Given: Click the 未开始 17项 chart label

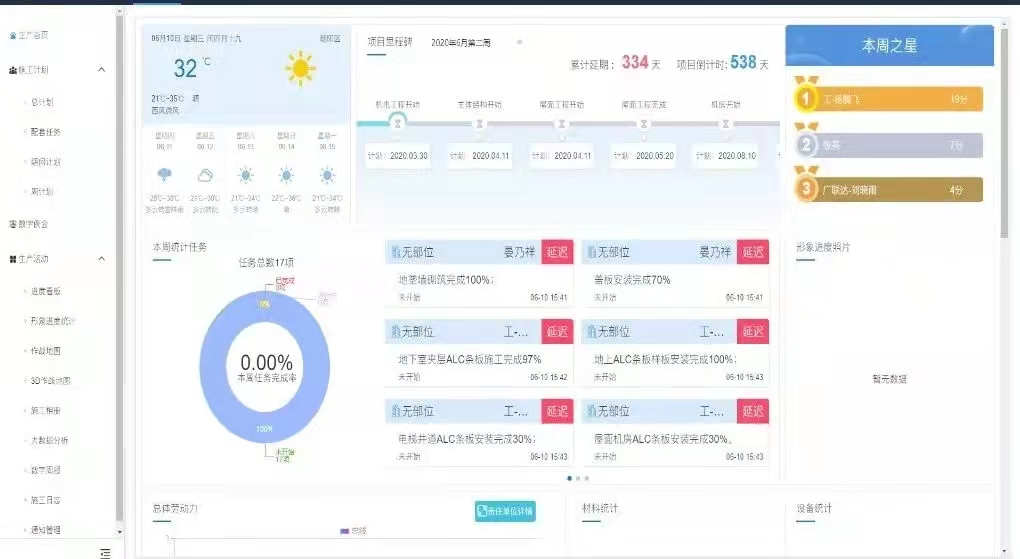Looking at the screenshot, I should tap(284, 455).
